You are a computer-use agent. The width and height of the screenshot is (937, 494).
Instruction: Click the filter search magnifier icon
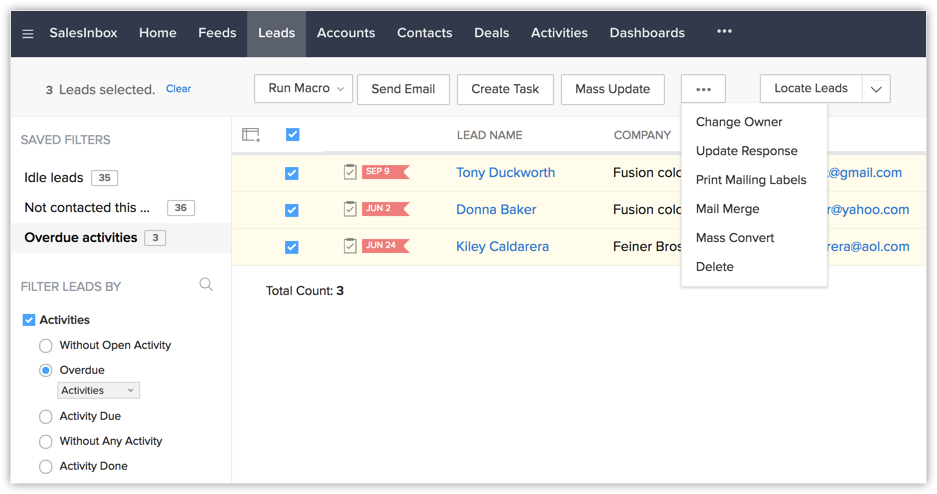(206, 285)
